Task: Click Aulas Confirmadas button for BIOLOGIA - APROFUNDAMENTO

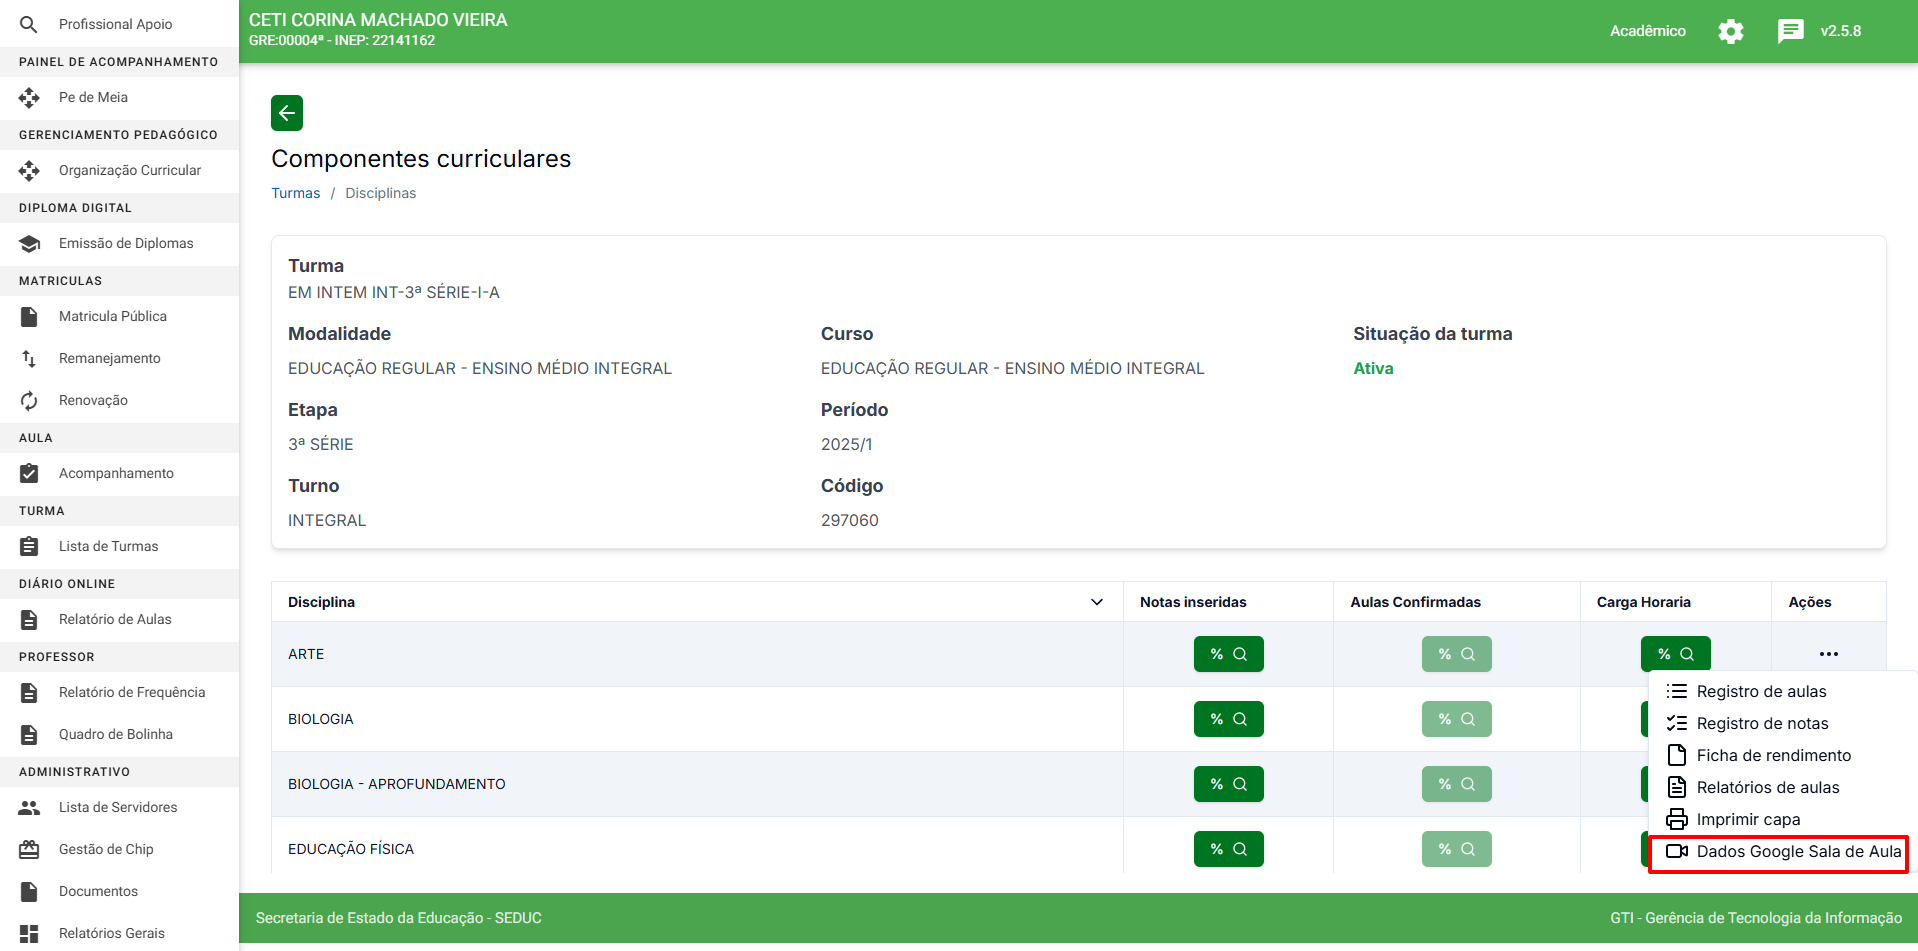Action: (1456, 784)
